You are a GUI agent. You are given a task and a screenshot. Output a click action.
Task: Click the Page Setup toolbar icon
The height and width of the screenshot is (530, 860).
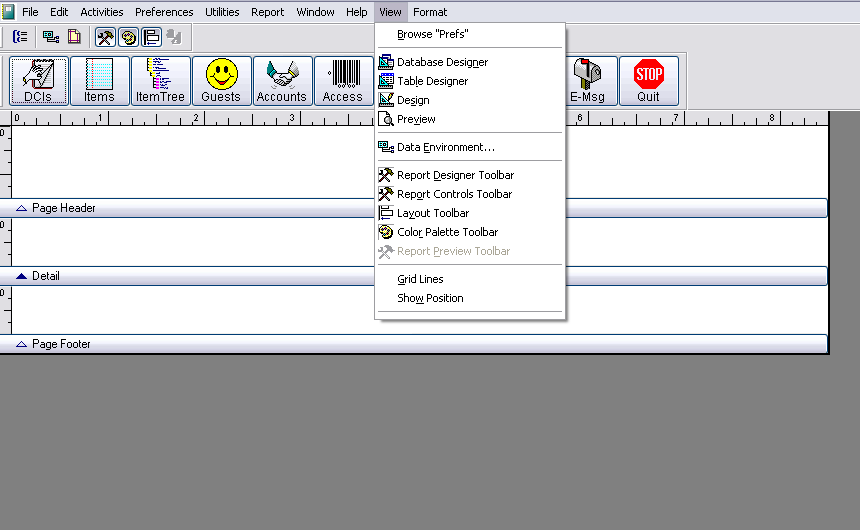point(74,37)
